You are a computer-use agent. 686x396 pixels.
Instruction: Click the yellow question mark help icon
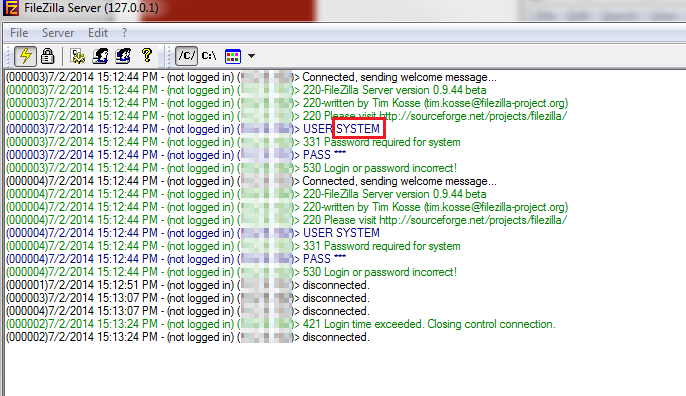(147, 56)
